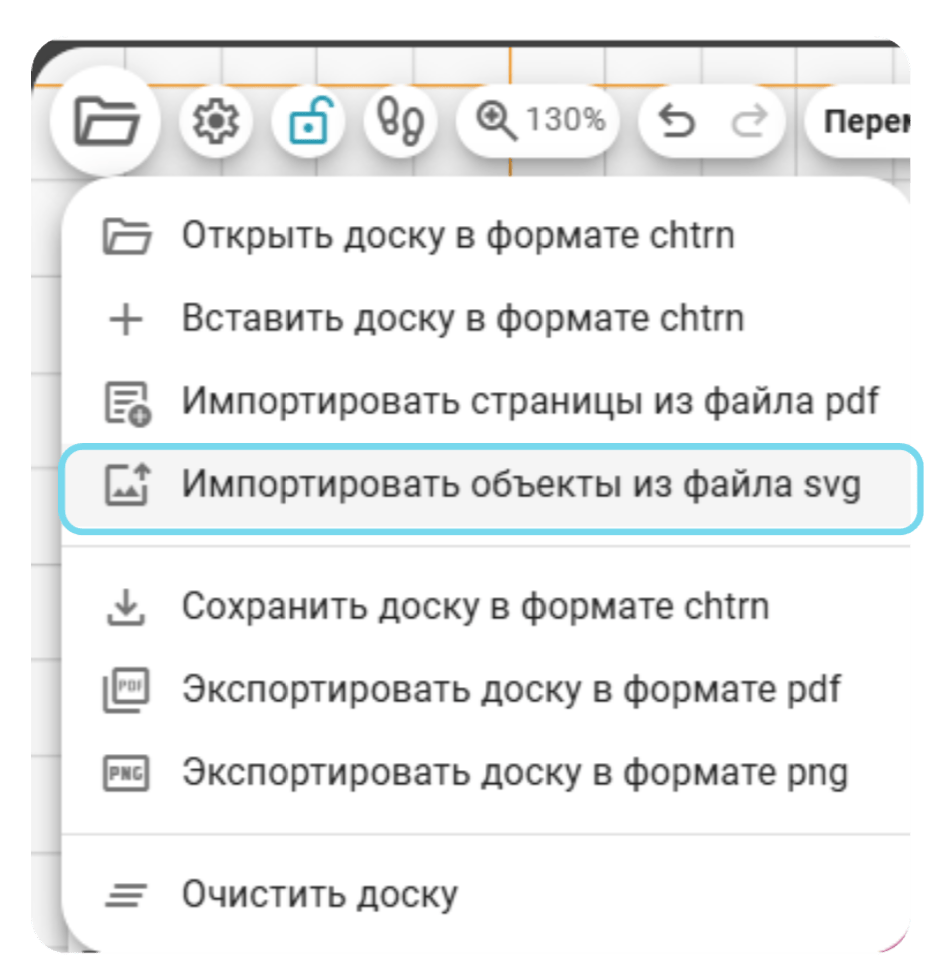This screenshot has height=977, width=940.
Task: Open board settings gear icon
Action: click(x=216, y=122)
